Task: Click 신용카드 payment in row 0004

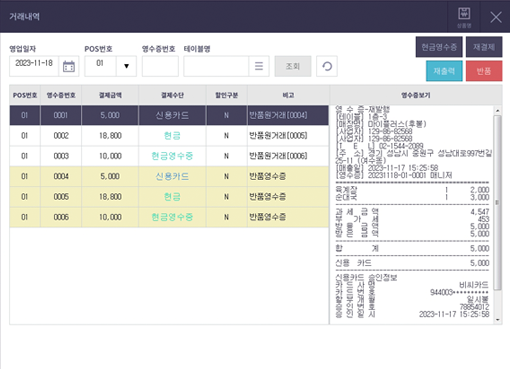Action: (172, 176)
